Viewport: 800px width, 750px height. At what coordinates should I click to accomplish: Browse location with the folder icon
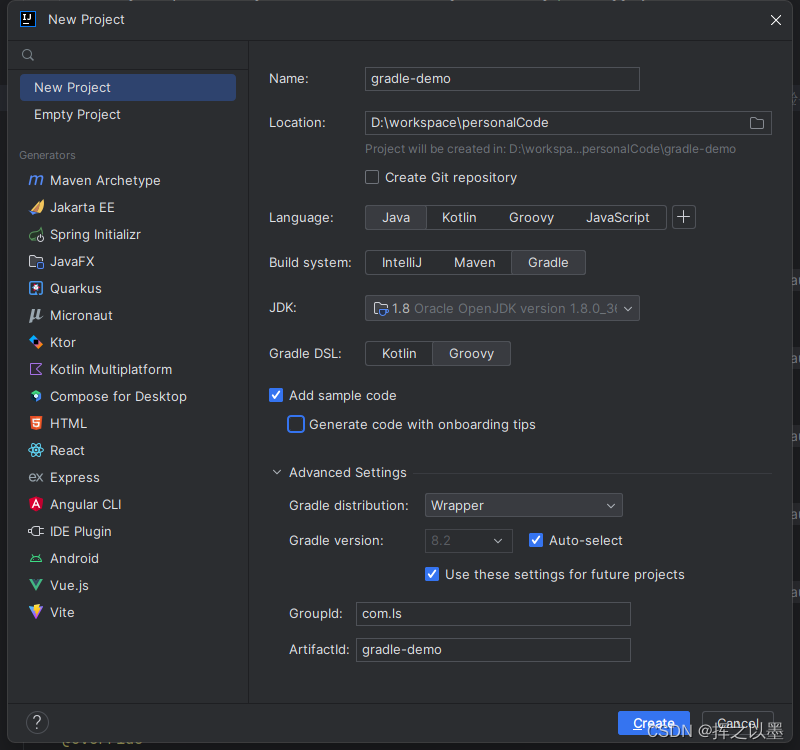click(757, 123)
